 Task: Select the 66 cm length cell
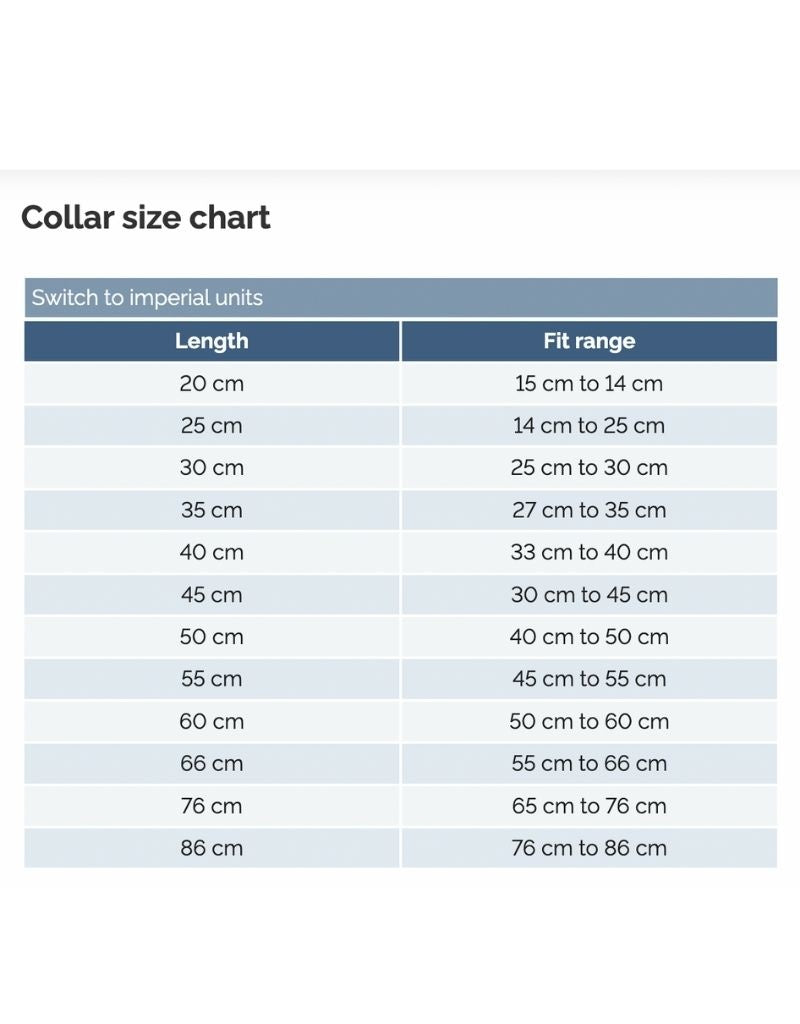pyautogui.click(x=211, y=764)
